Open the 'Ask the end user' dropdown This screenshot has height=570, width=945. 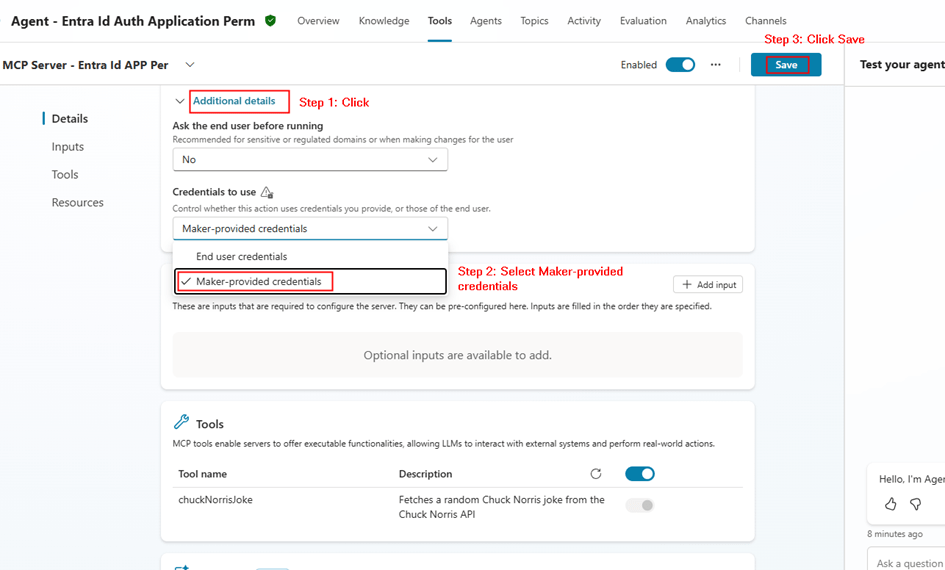310,160
